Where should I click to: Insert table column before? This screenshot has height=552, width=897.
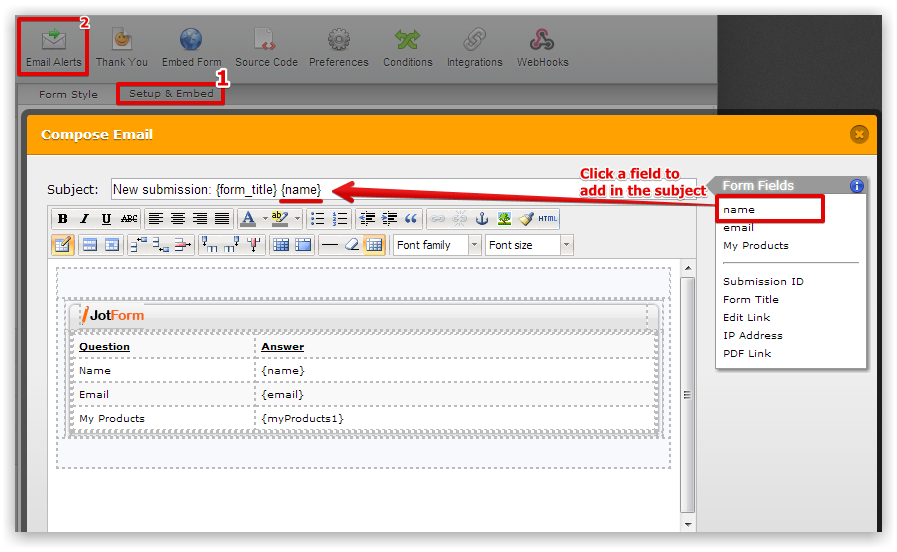pos(209,245)
